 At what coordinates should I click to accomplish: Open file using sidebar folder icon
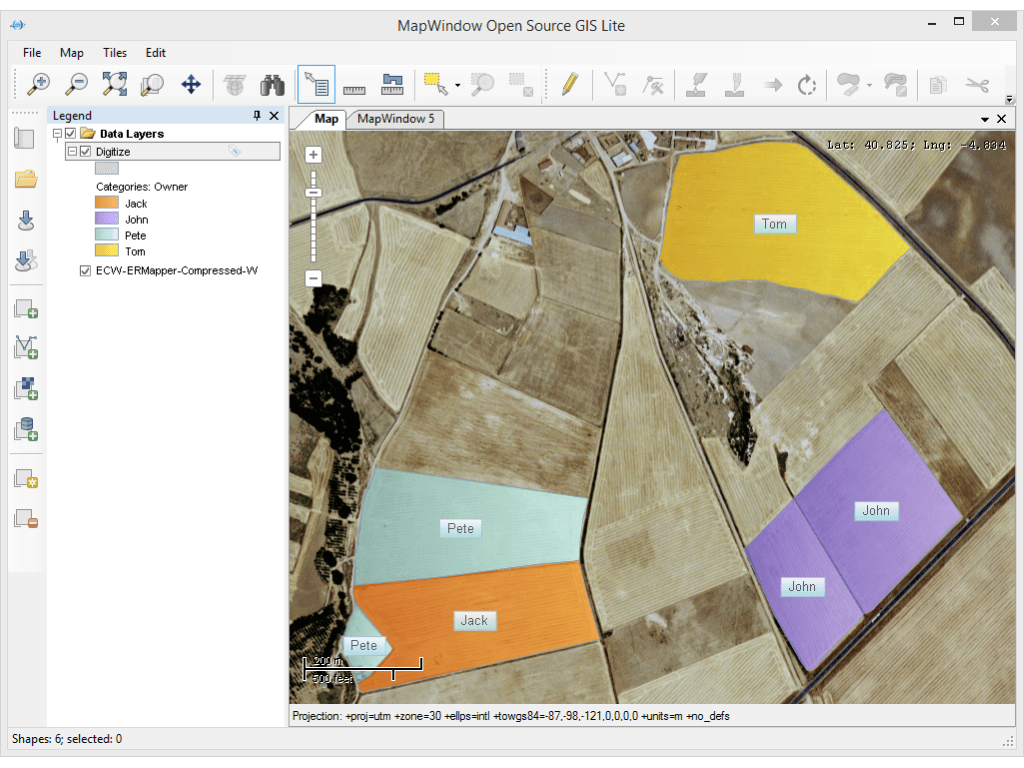coord(26,180)
